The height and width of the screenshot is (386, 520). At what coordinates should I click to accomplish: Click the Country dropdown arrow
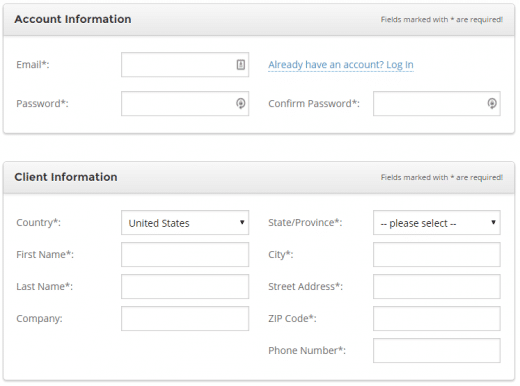click(x=242, y=222)
